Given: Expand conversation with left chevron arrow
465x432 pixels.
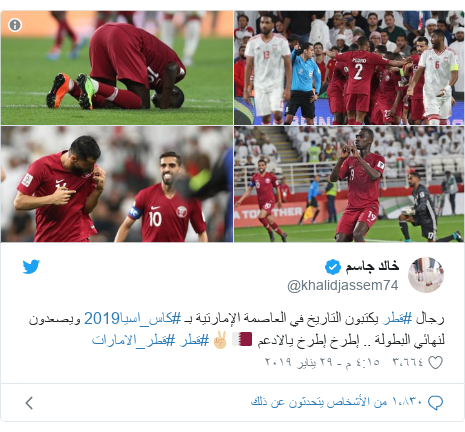Looking at the screenshot, I should 29,403.
